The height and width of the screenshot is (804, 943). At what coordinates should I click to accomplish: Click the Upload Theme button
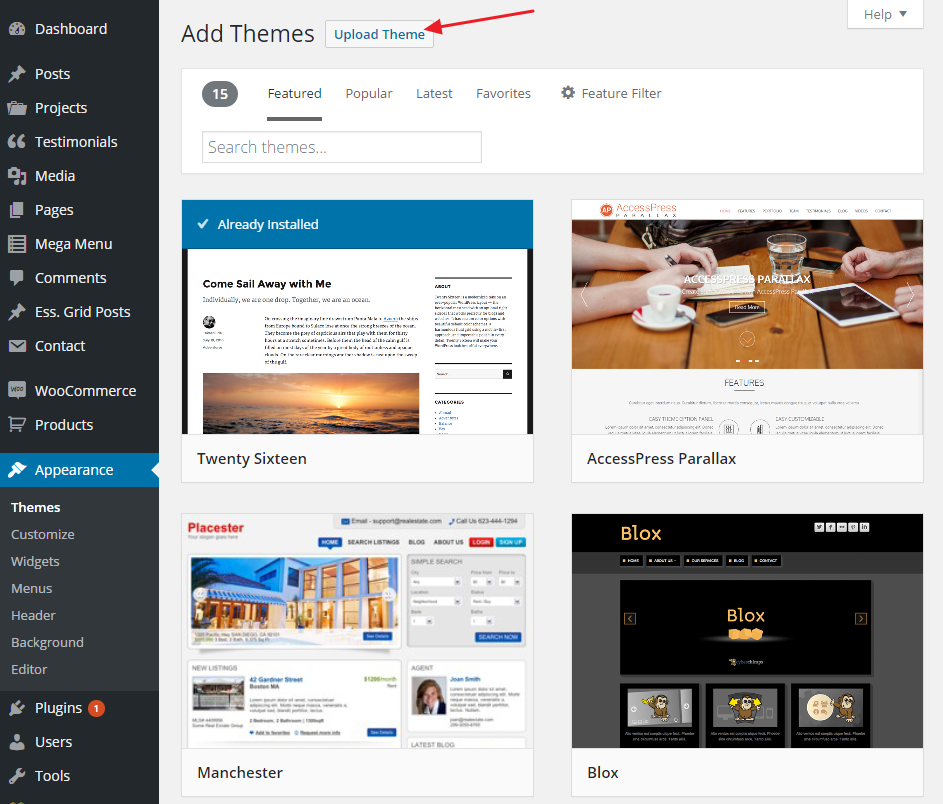(379, 34)
